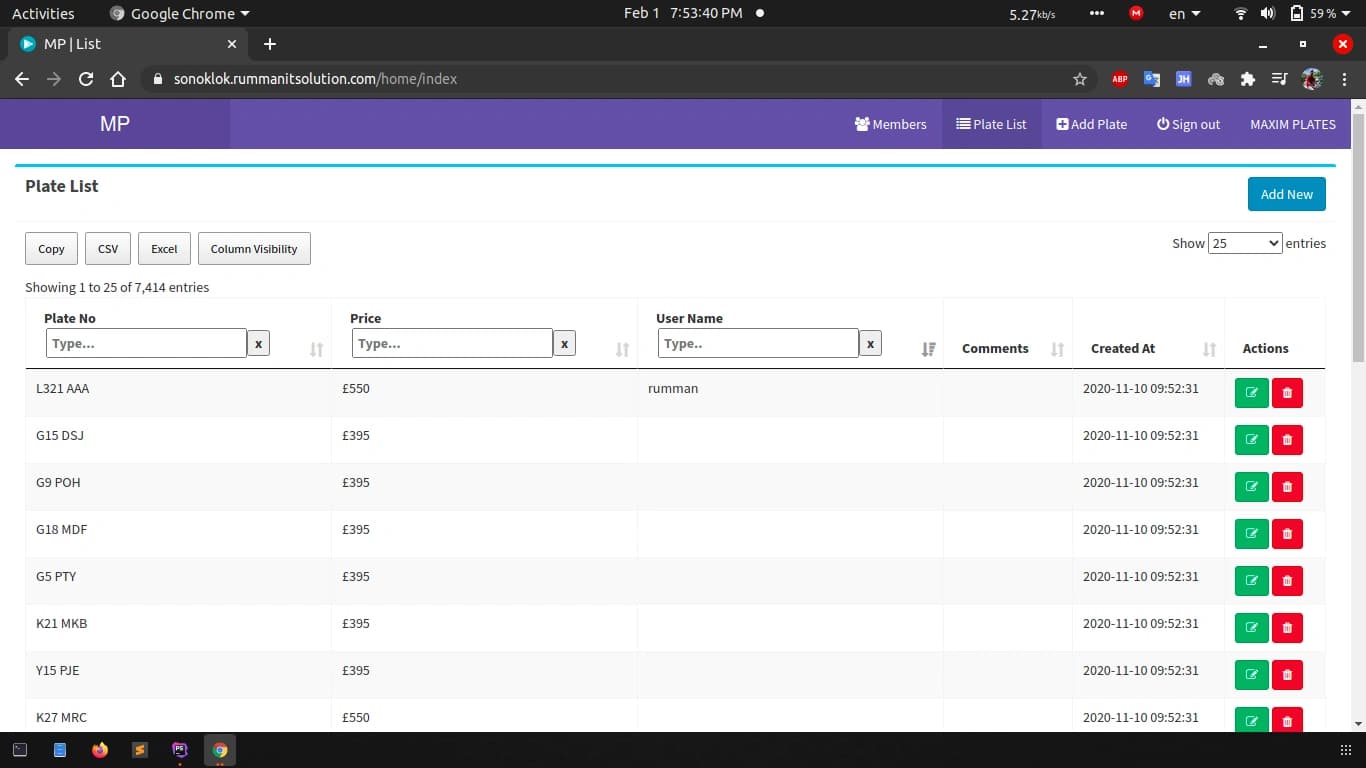Open the Column Visibility dropdown

[254, 249]
